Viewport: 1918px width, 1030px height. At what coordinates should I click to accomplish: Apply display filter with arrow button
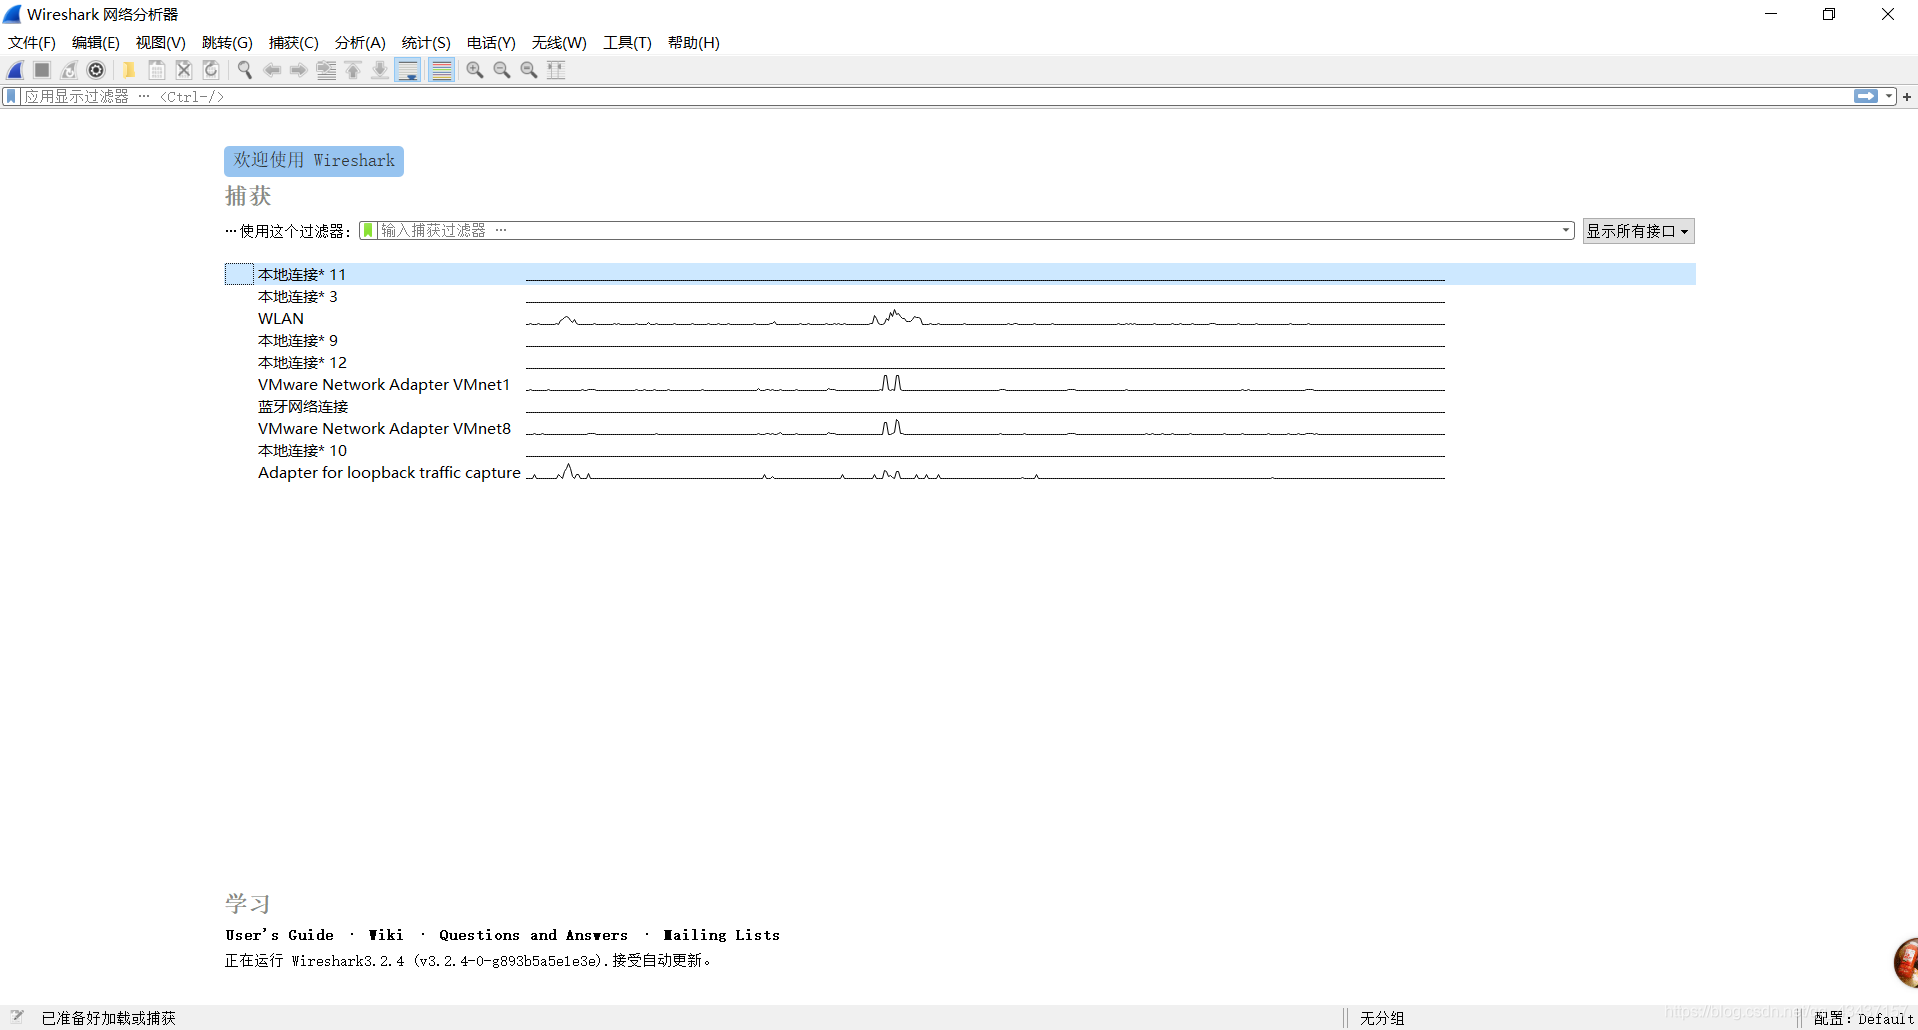click(x=1866, y=97)
